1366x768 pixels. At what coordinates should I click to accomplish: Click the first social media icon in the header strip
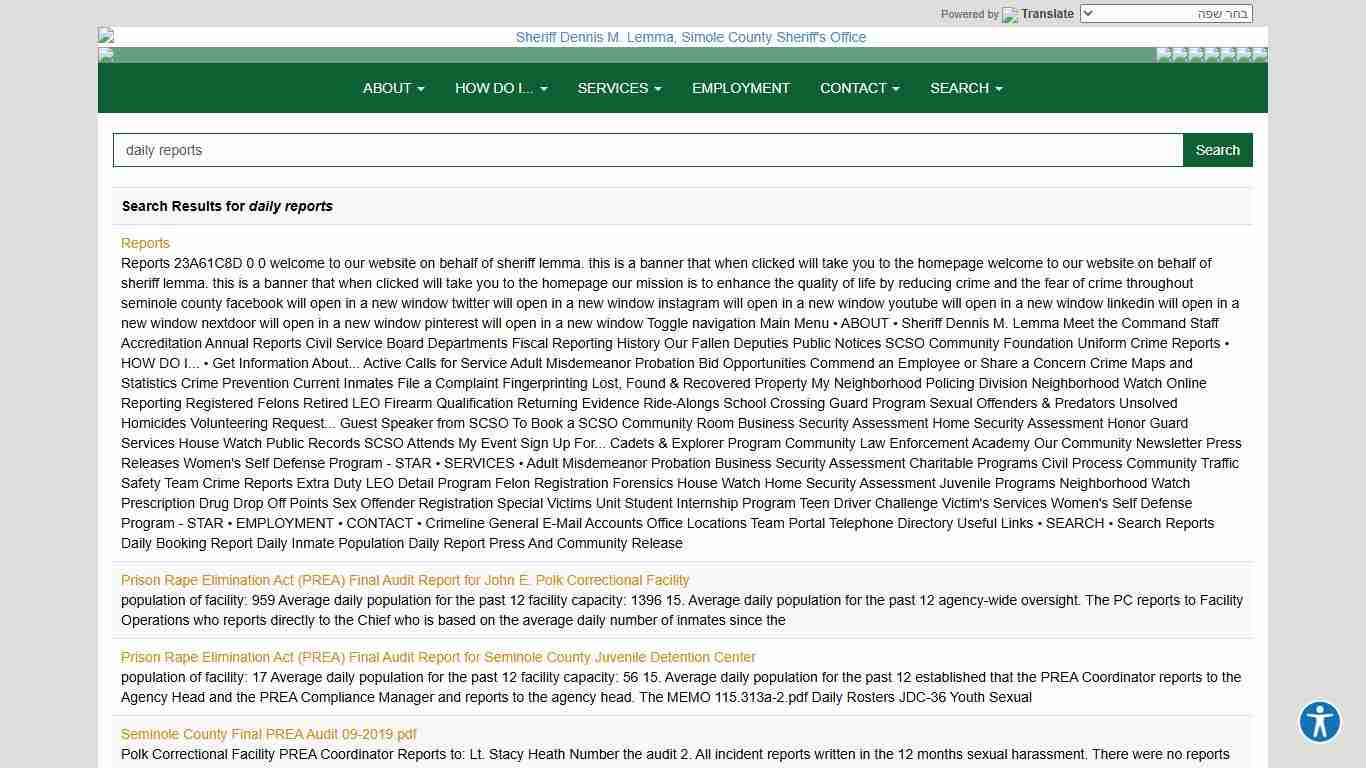coord(1164,54)
